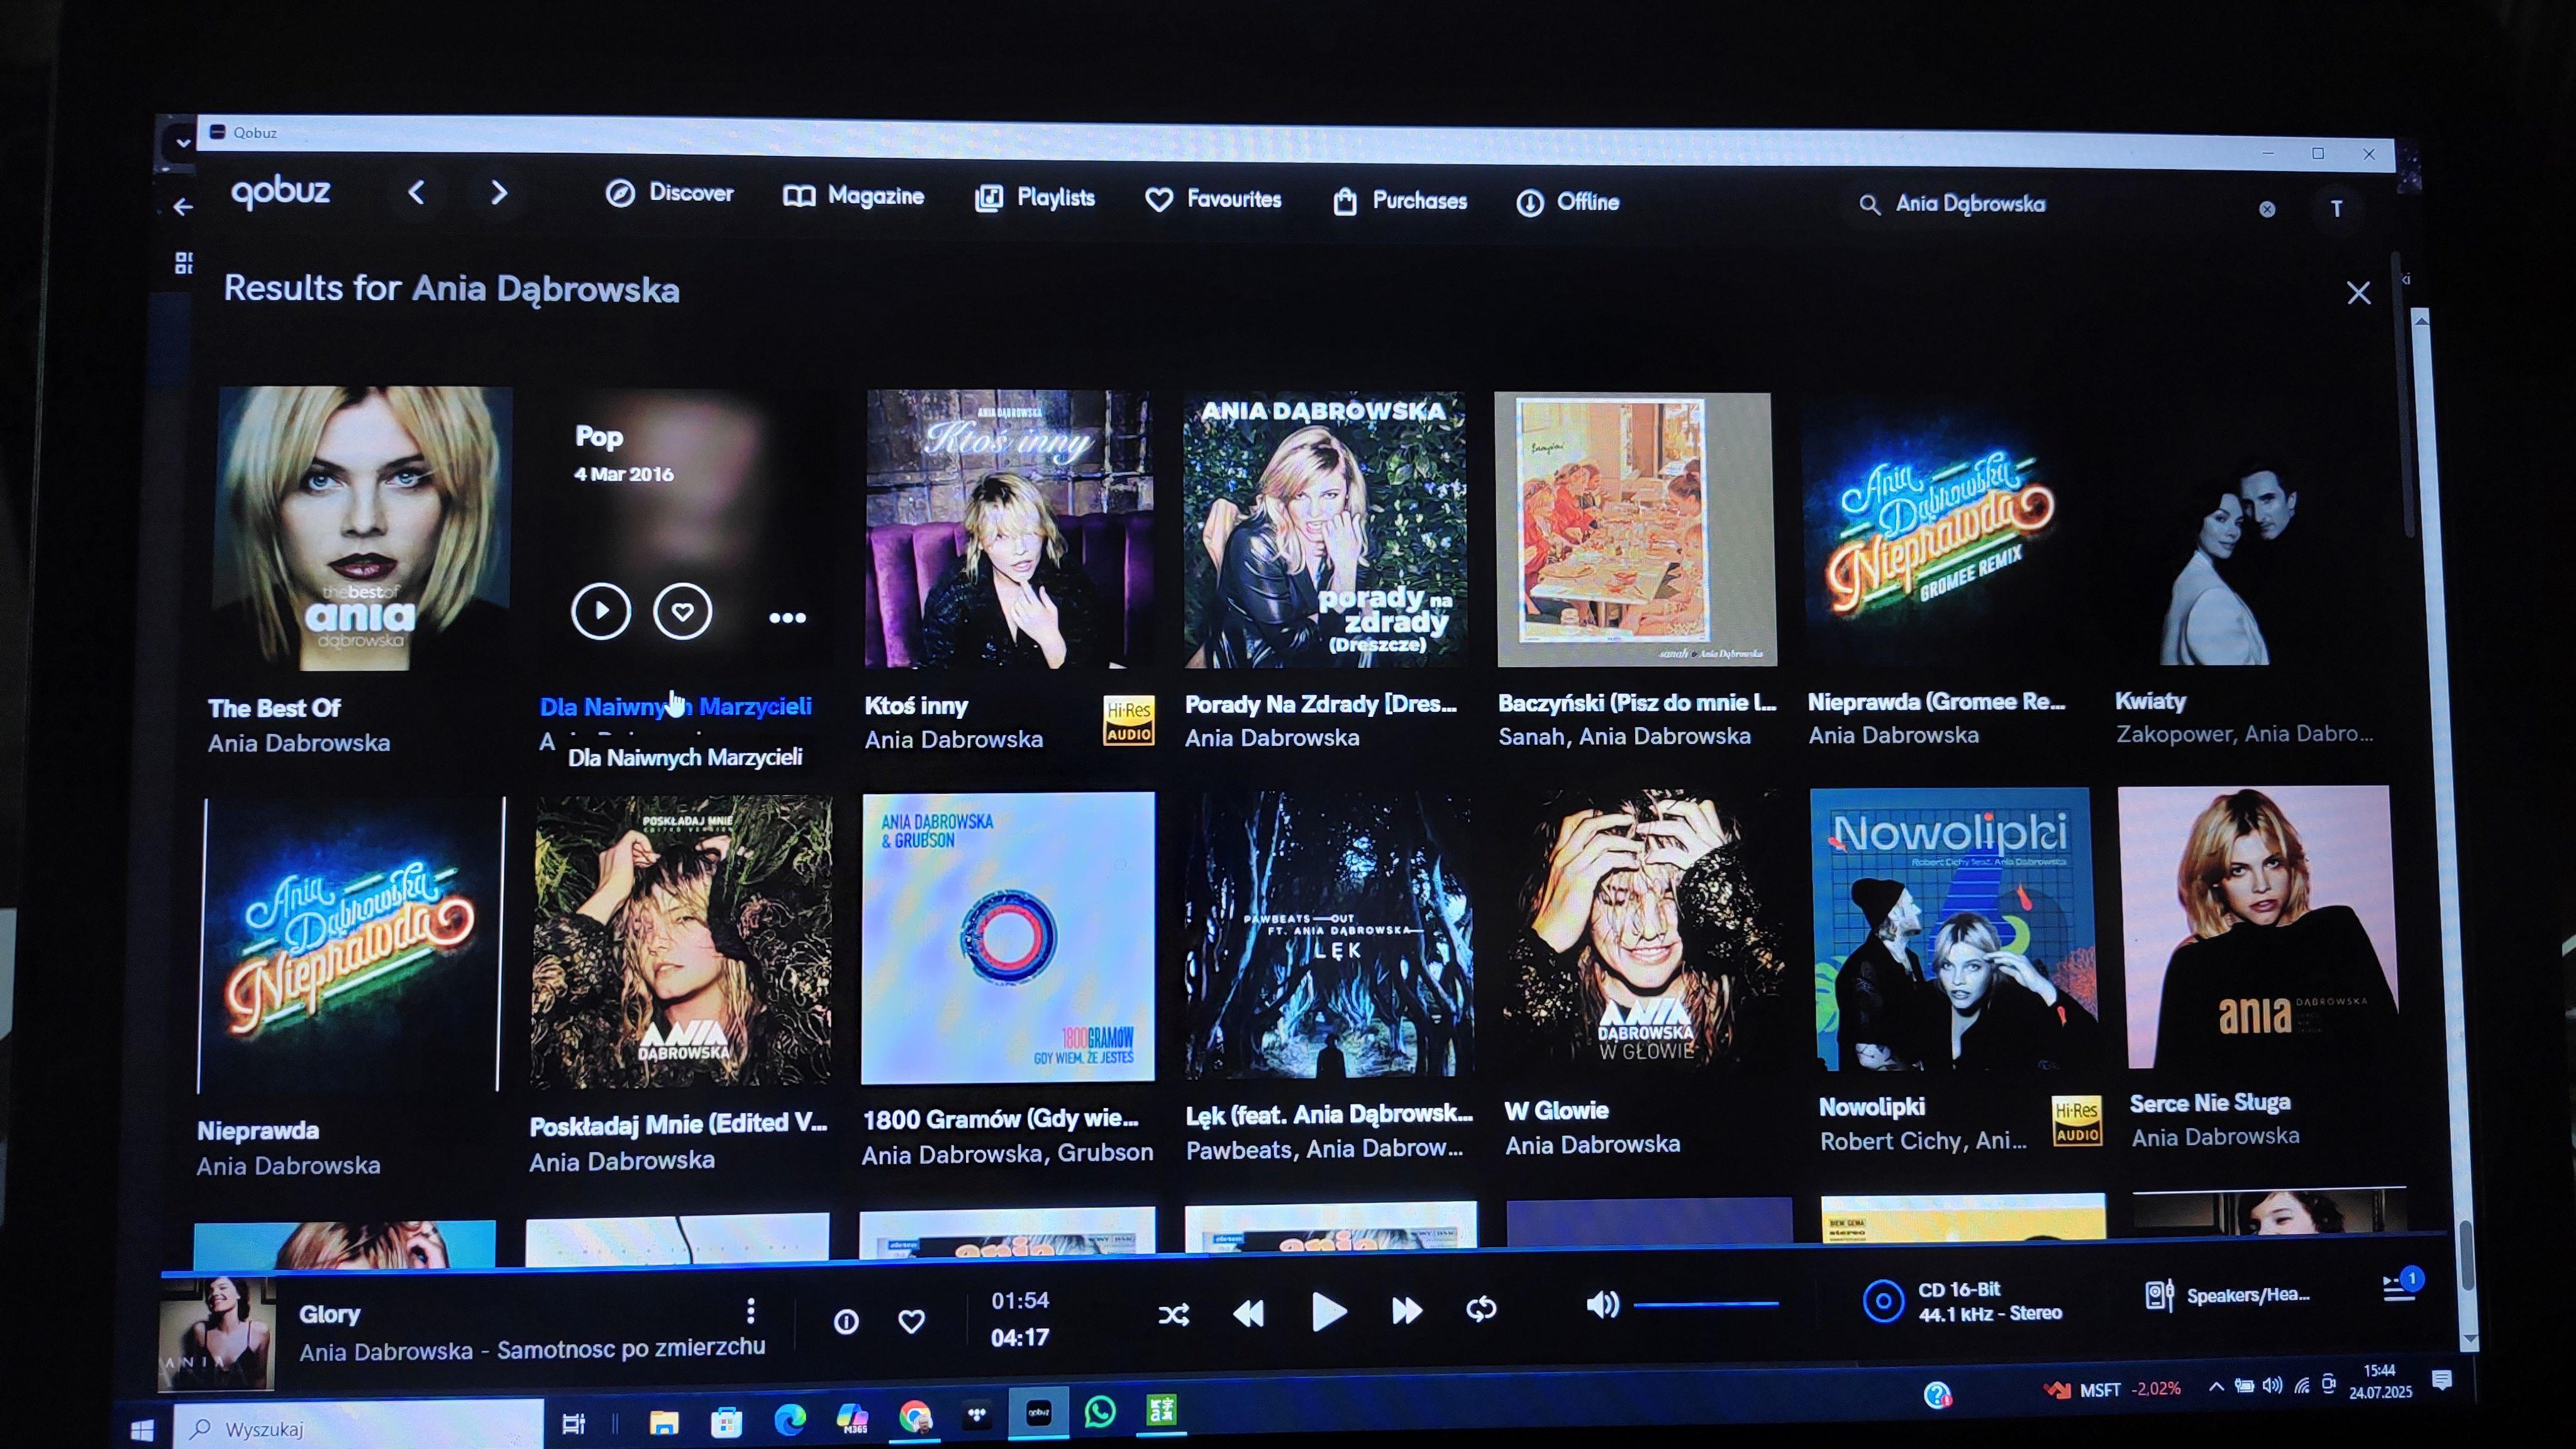Screen dimensions: 2576x1449
Task: Toggle shuffle playback
Action: click(1174, 1314)
